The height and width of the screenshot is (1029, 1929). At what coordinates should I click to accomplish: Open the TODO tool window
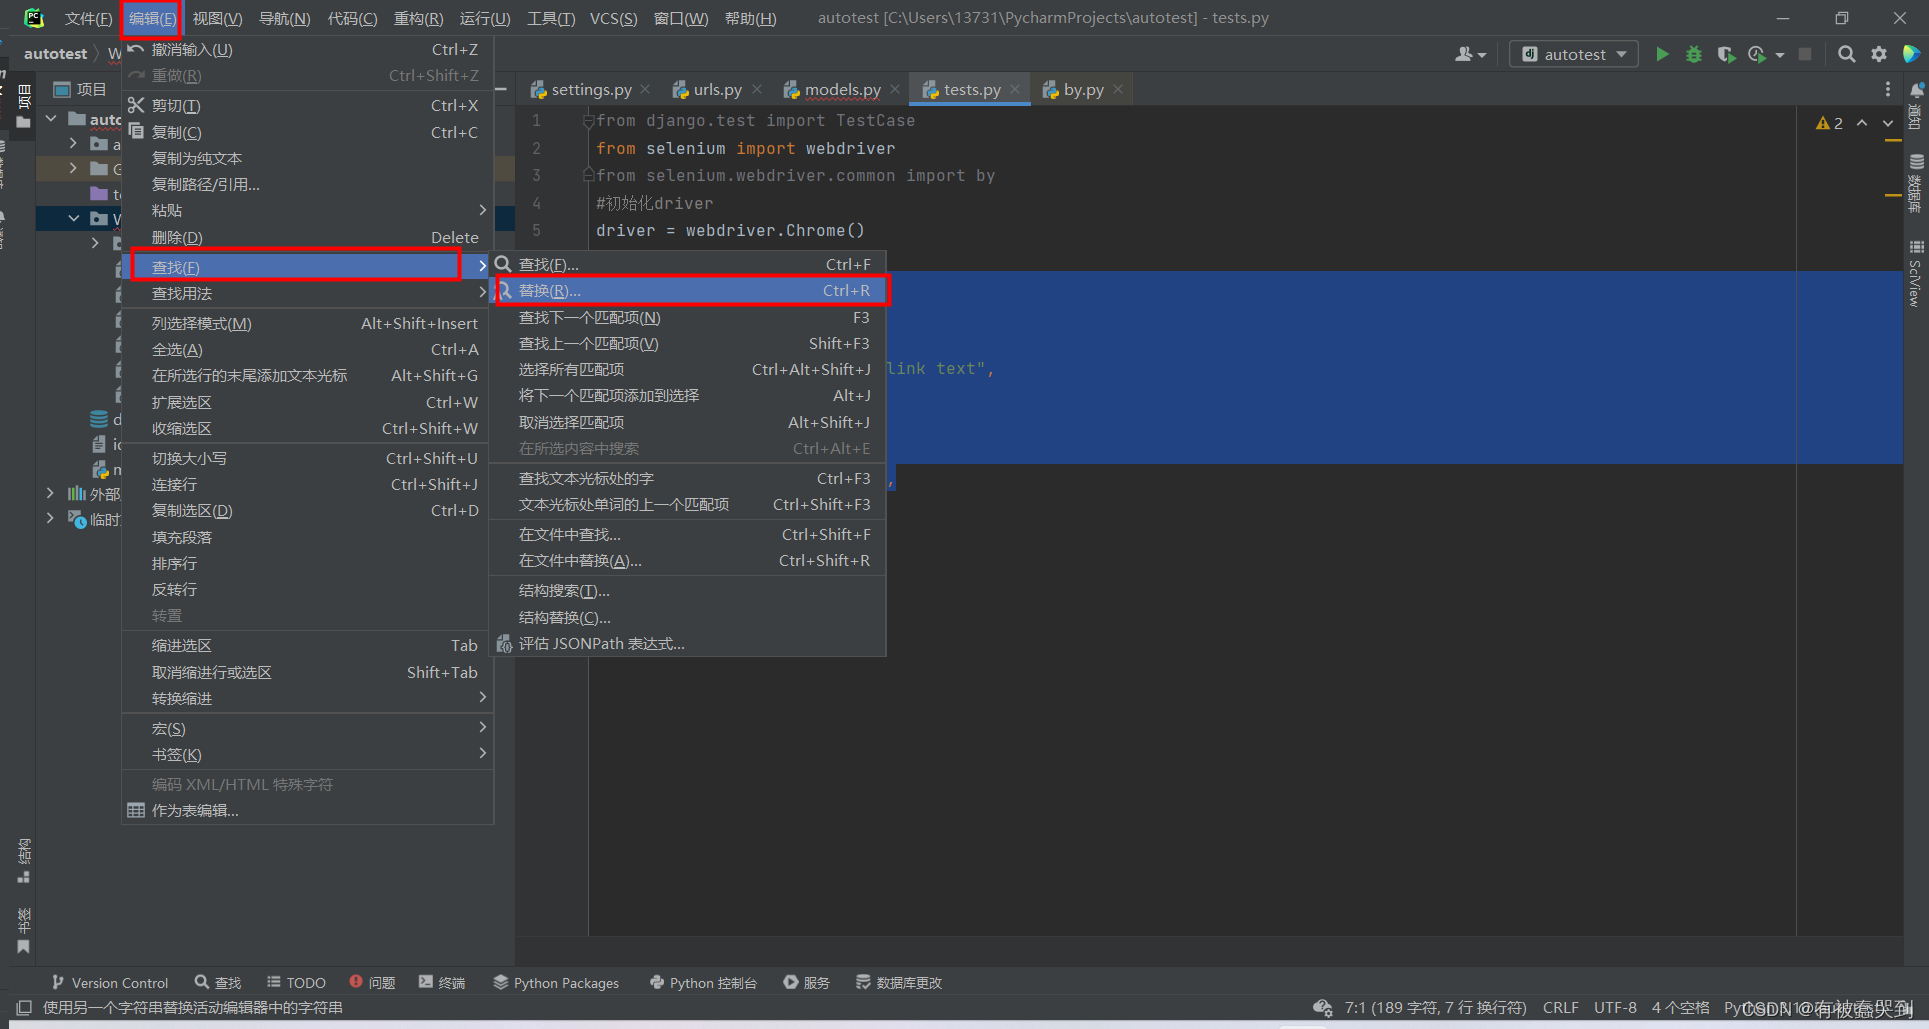tap(296, 982)
